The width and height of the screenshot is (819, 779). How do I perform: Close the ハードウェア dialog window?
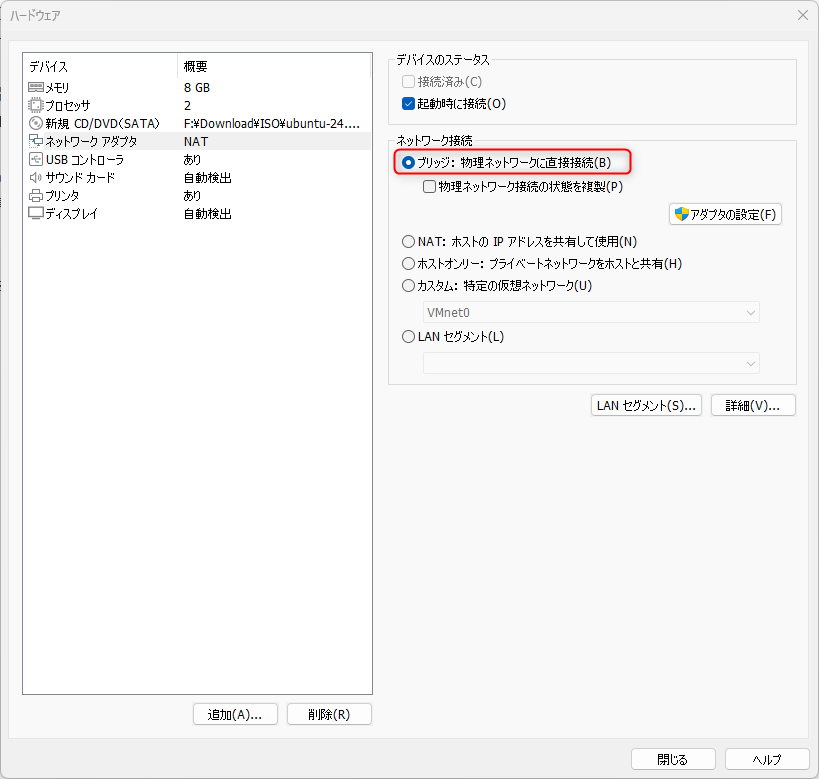click(803, 15)
